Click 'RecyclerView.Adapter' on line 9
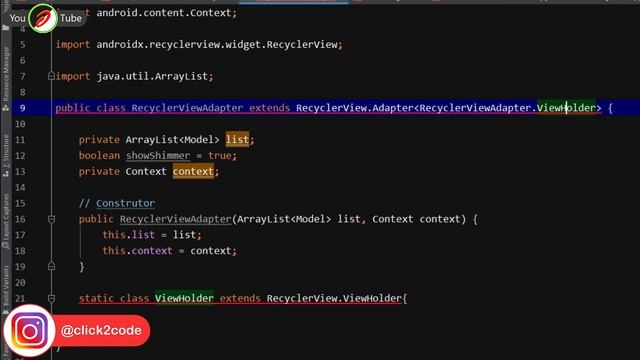The width and height of the screenshot is (640, 360). click(x=355, y=108)
